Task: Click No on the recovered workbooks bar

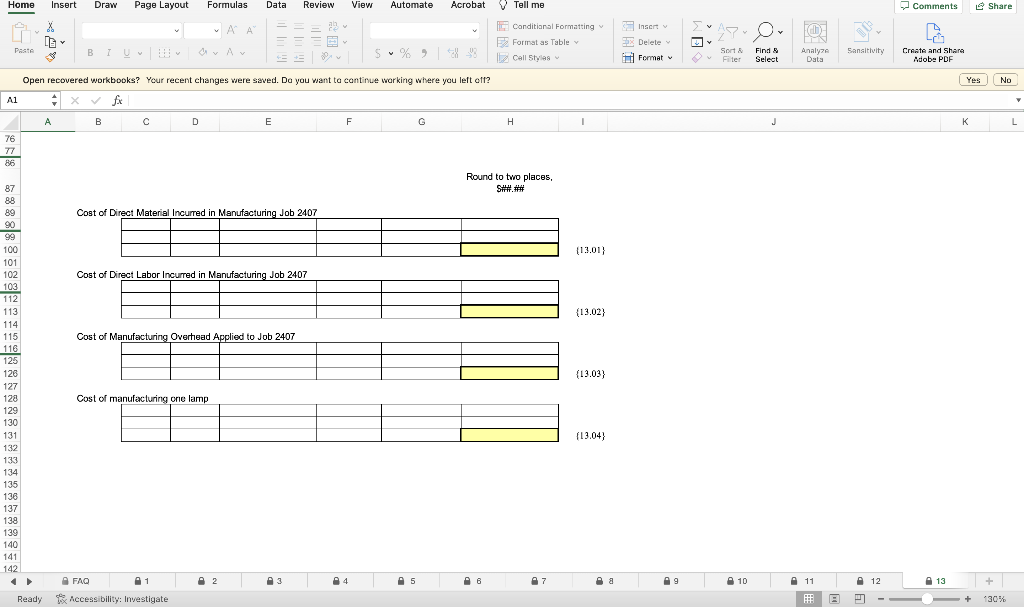Action: (1006, 80)
